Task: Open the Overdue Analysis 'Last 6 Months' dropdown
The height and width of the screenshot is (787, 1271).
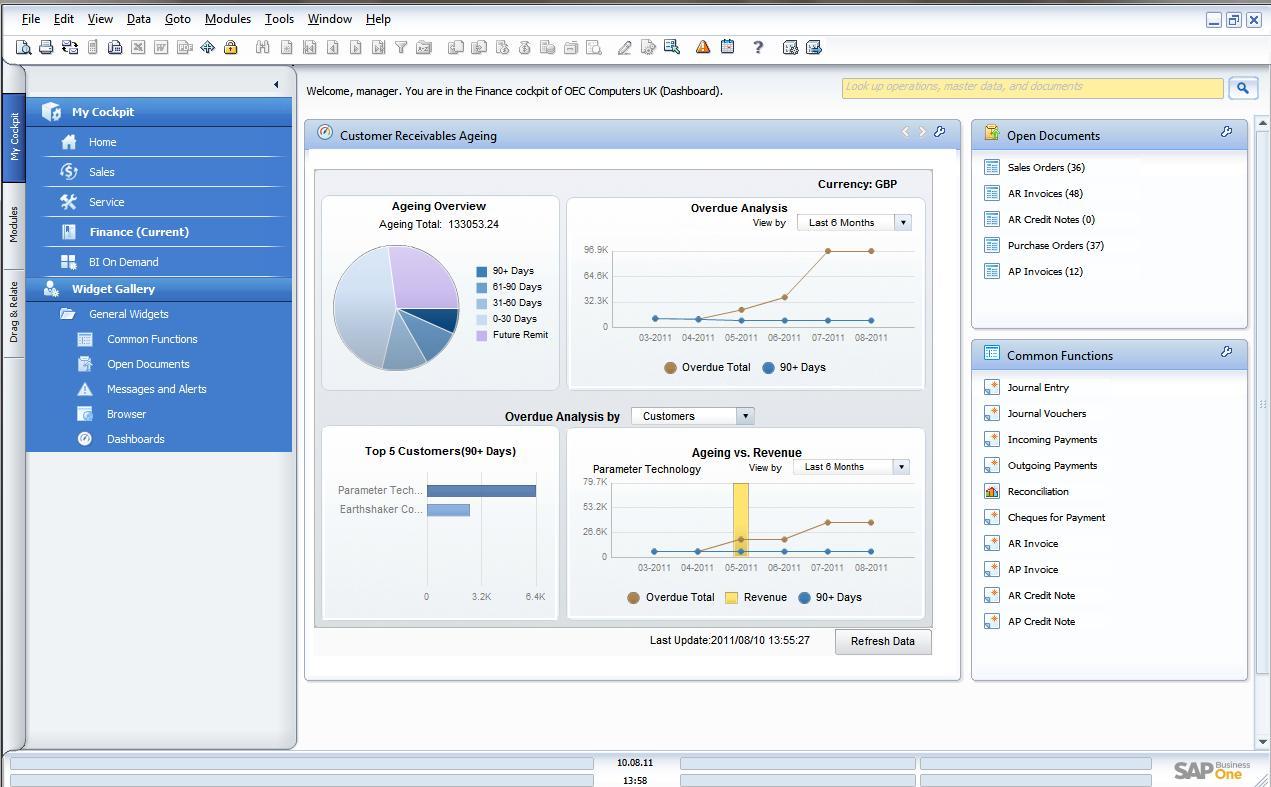Action: point(901,222)
